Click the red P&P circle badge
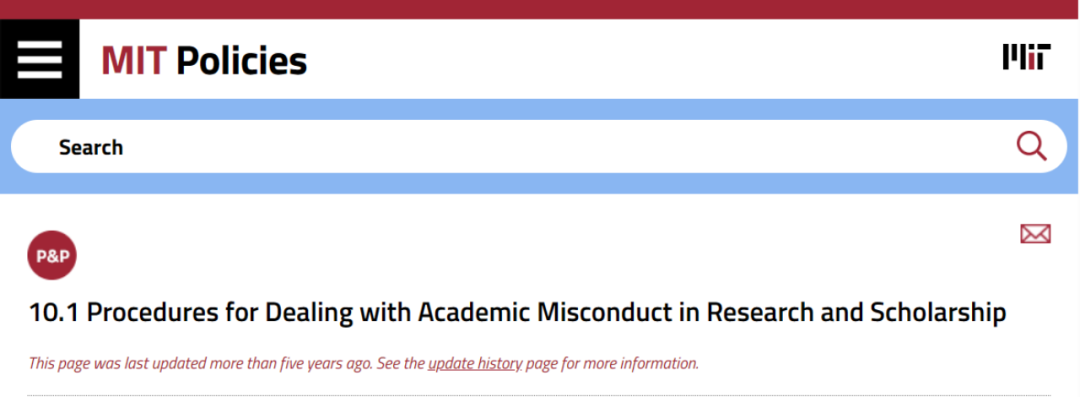 [x=52, y=255]
